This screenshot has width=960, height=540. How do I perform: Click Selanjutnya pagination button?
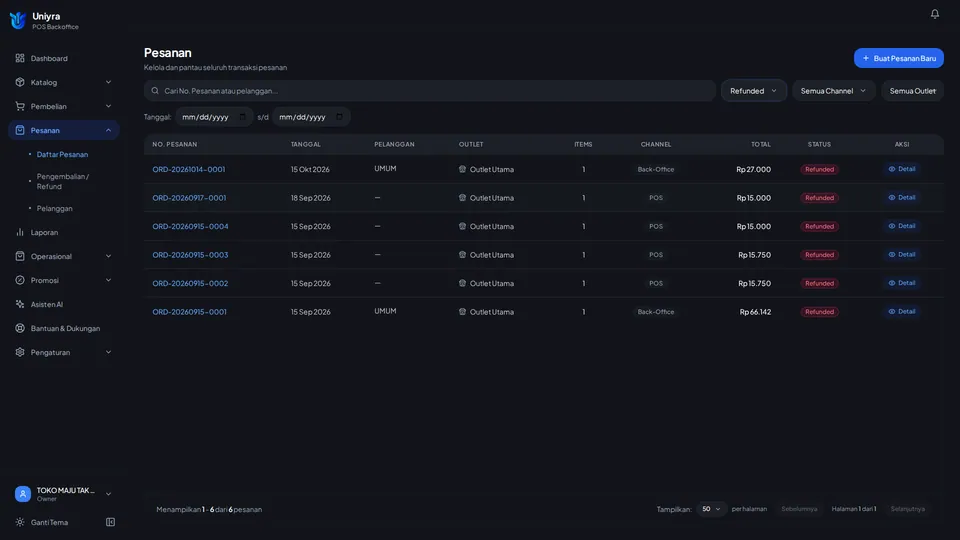pos(907,509)
